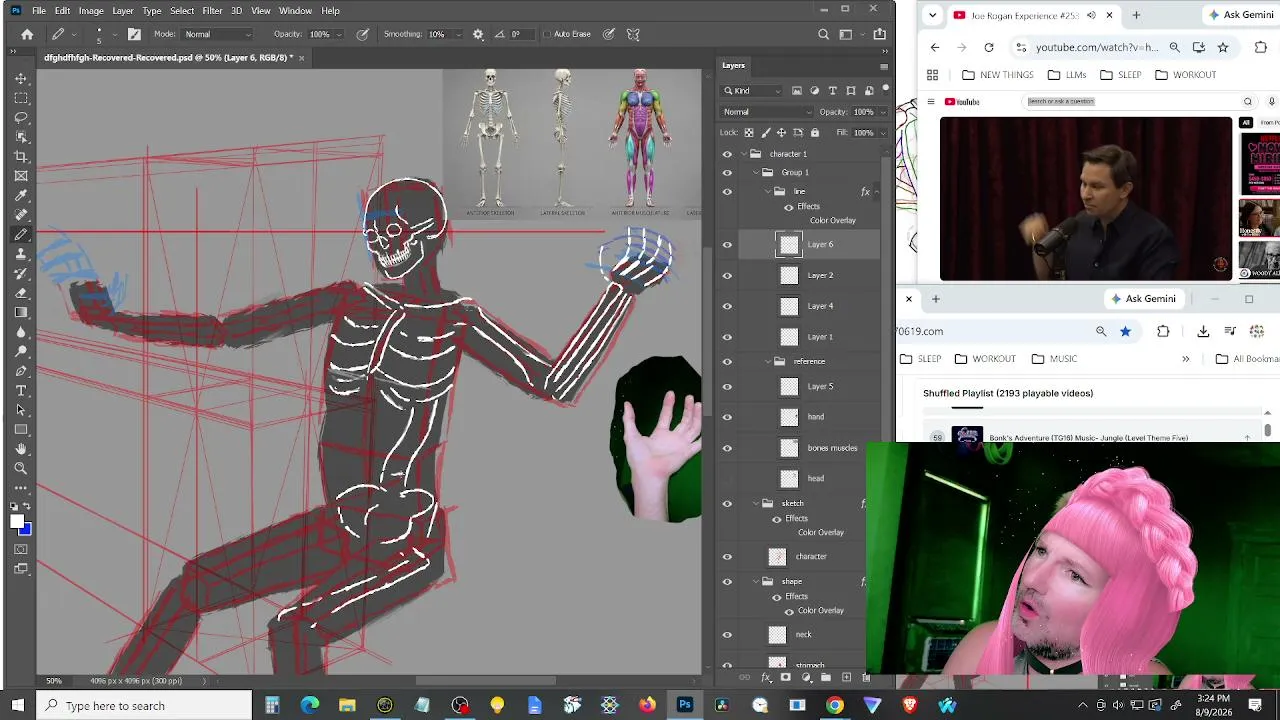Viewport: 1280px width, 720px height.
Task: Select the Eyedropper tool
Action: (x=21, y=195)
